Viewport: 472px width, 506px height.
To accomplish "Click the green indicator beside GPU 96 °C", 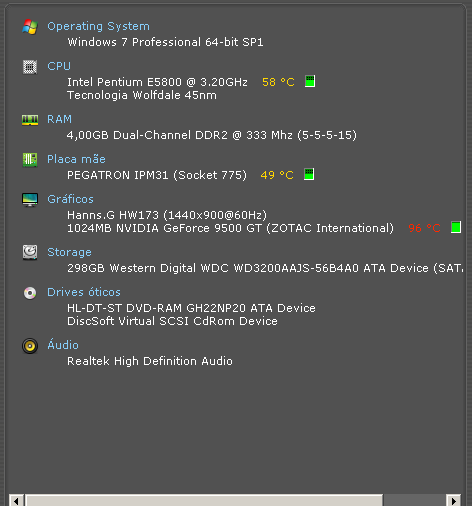I will click(456, 227).
